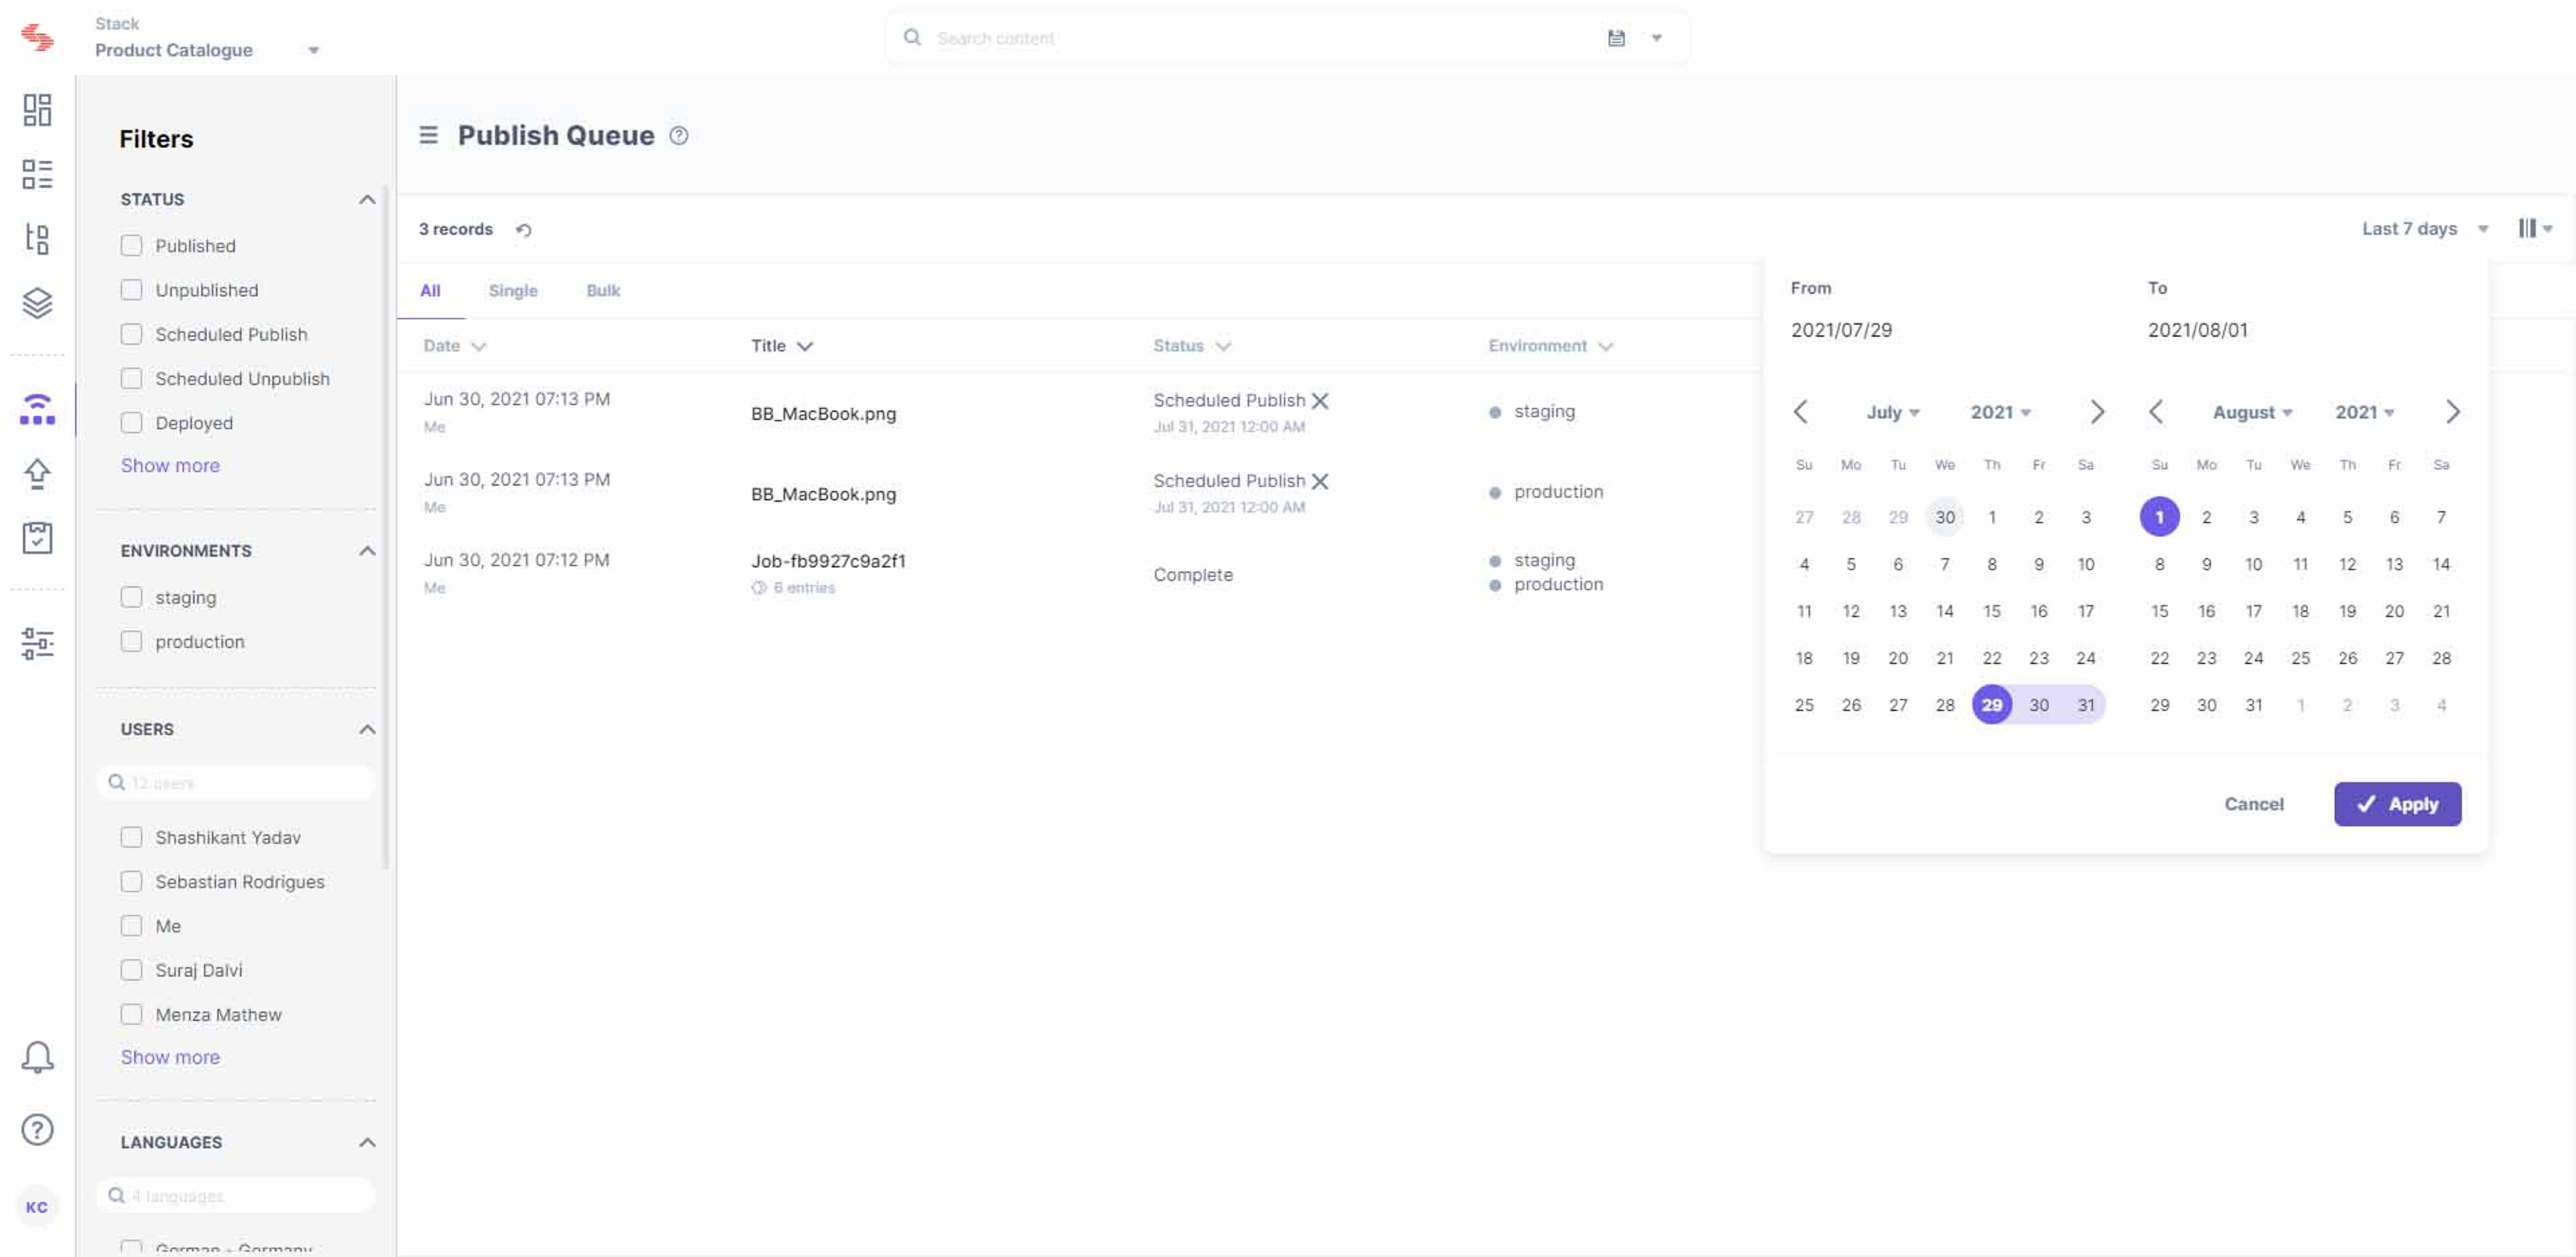Open saved searches icon in search bar
This screenshot has height=1257, width=2576.
[x=1616, y=38]
